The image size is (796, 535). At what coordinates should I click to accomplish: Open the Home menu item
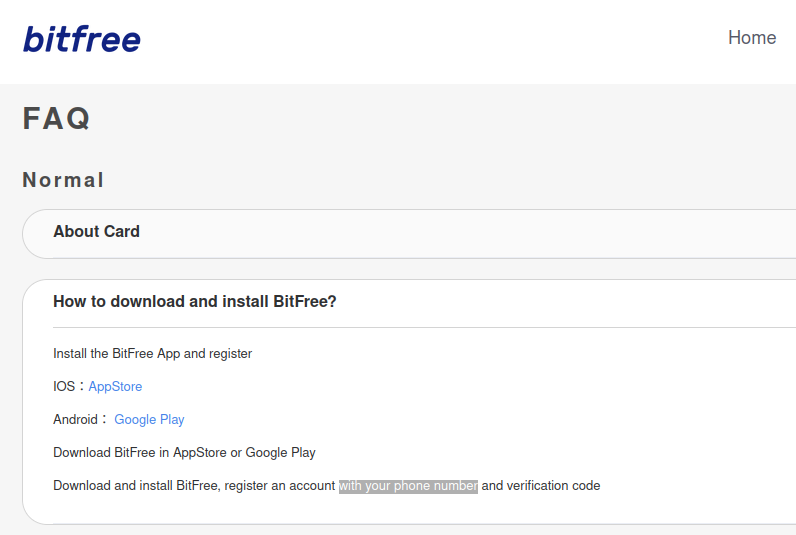pyautogui.click(x=751, y=38)
